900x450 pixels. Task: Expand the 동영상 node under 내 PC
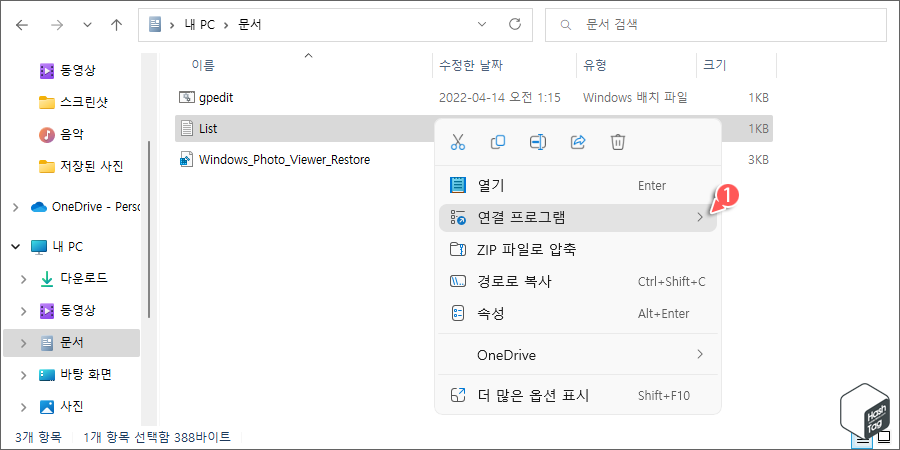tap(24, 311)
